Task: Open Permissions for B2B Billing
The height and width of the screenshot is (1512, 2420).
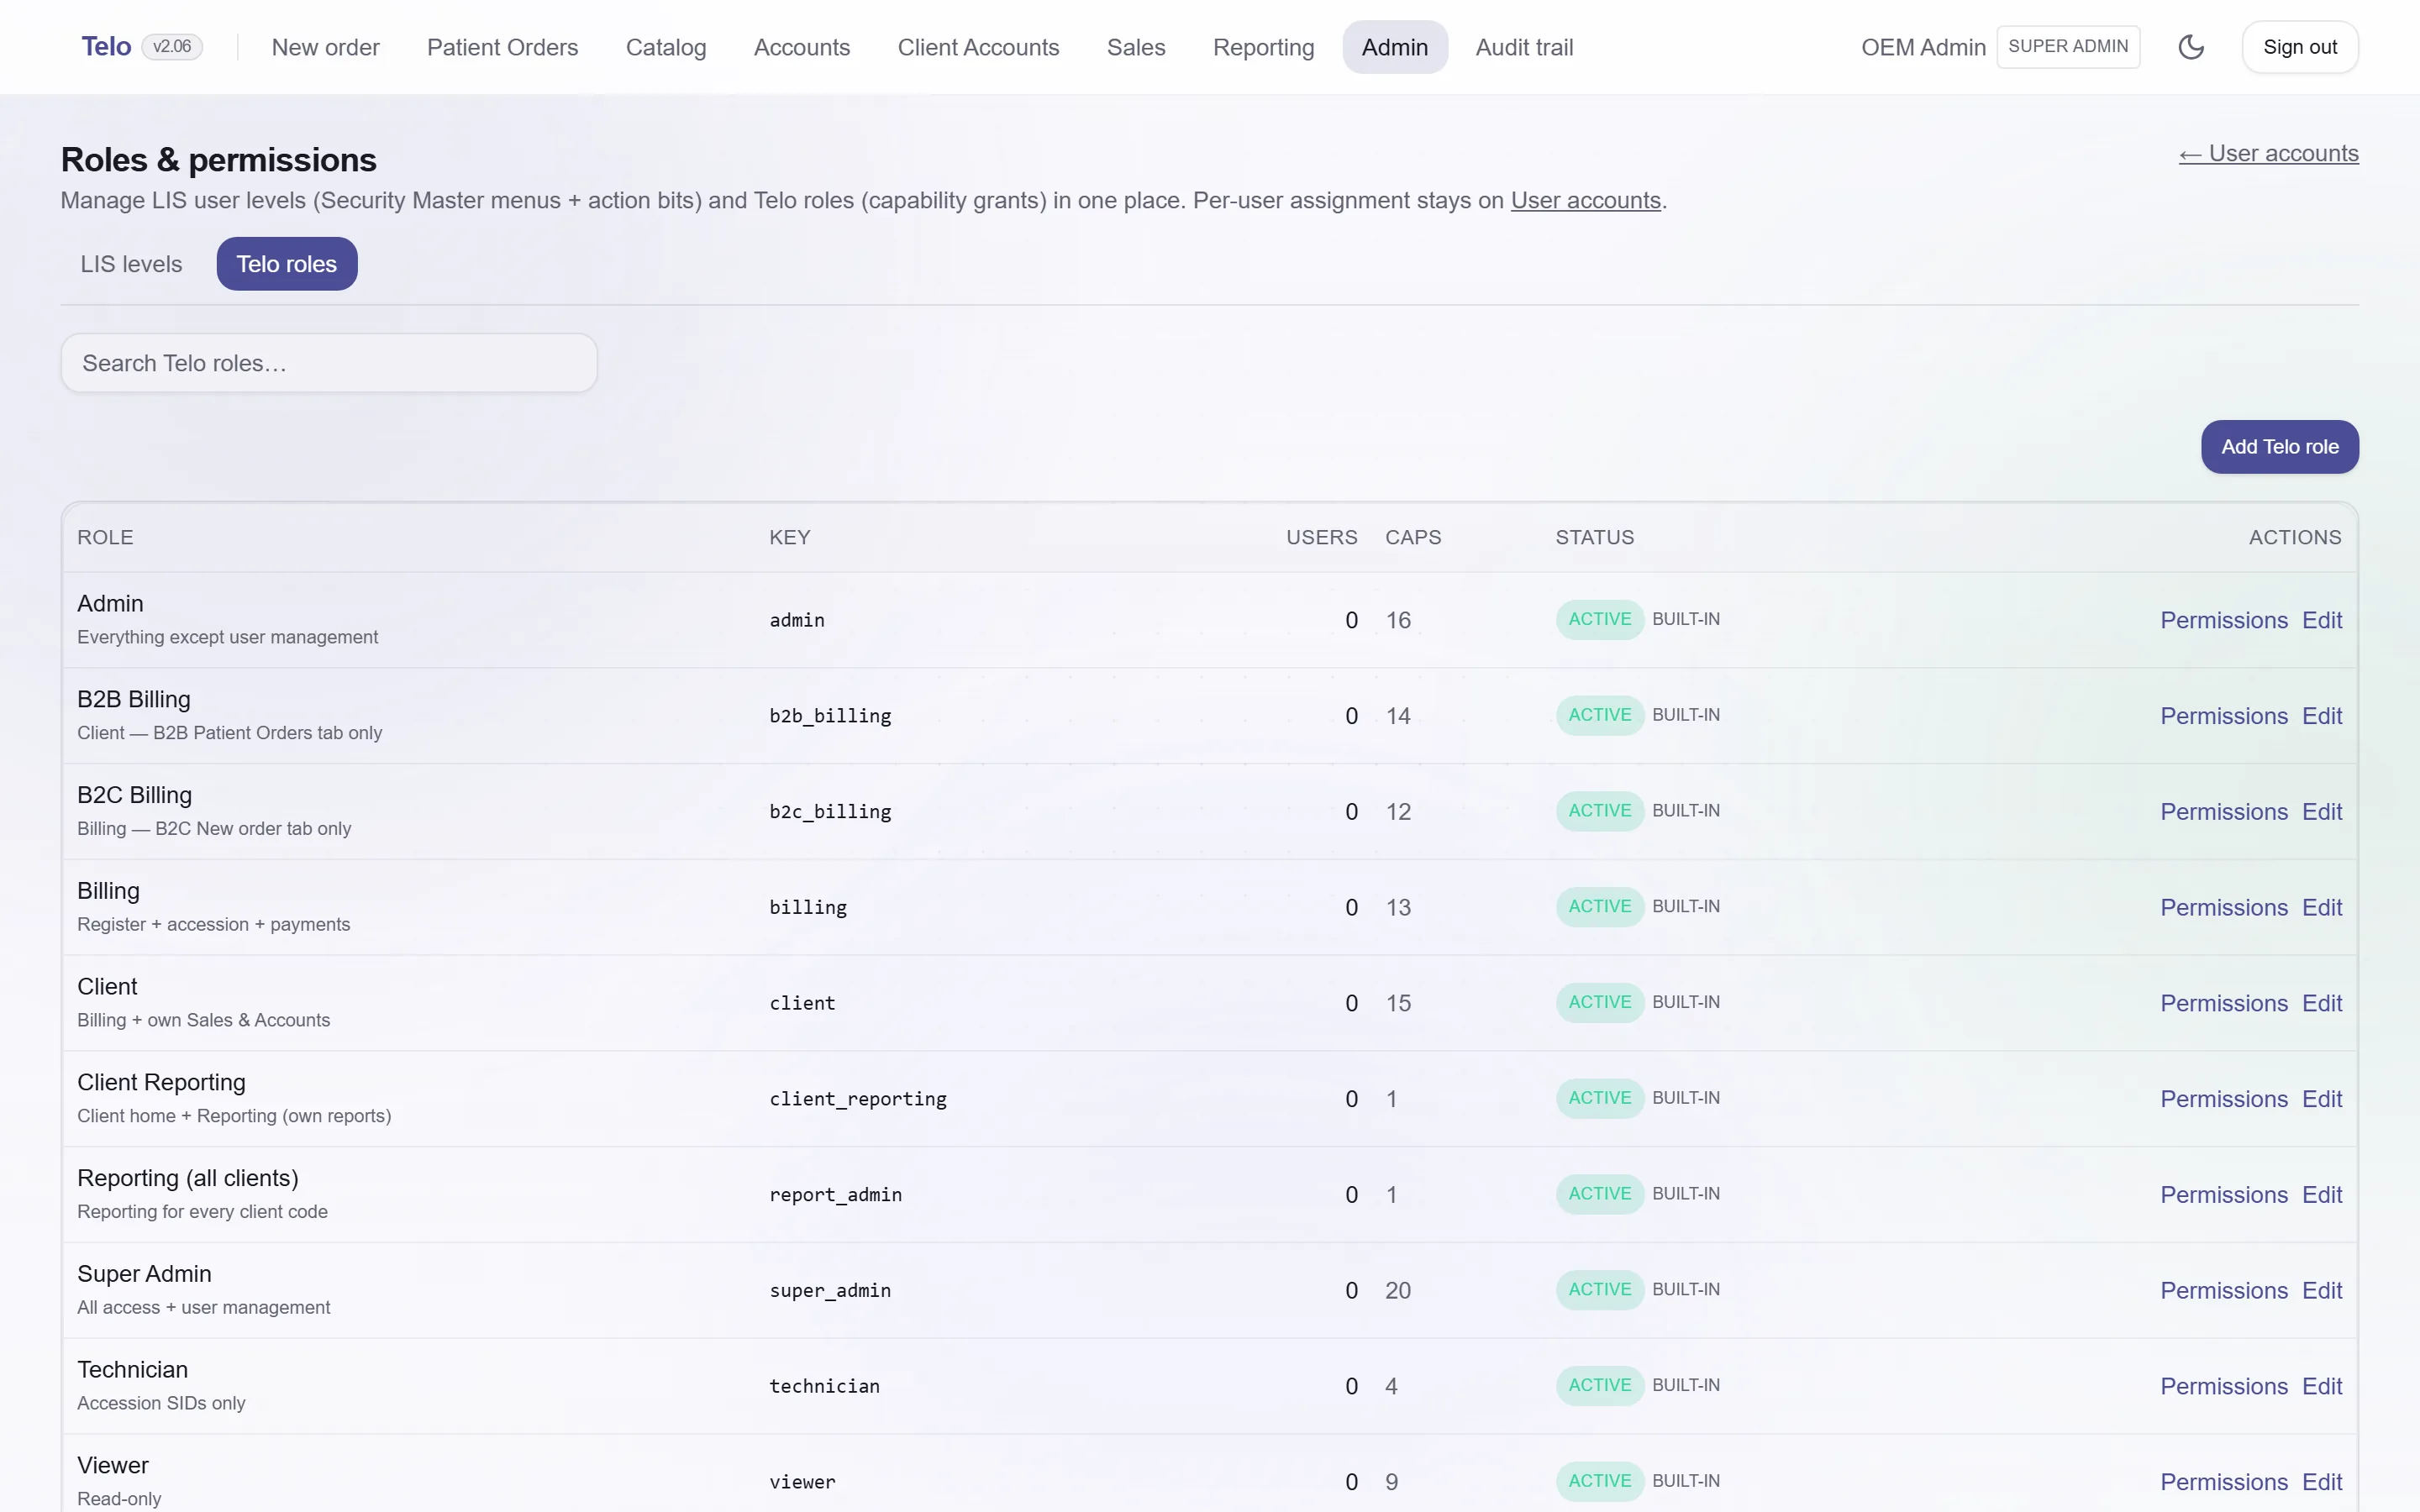Action: 2223,716
